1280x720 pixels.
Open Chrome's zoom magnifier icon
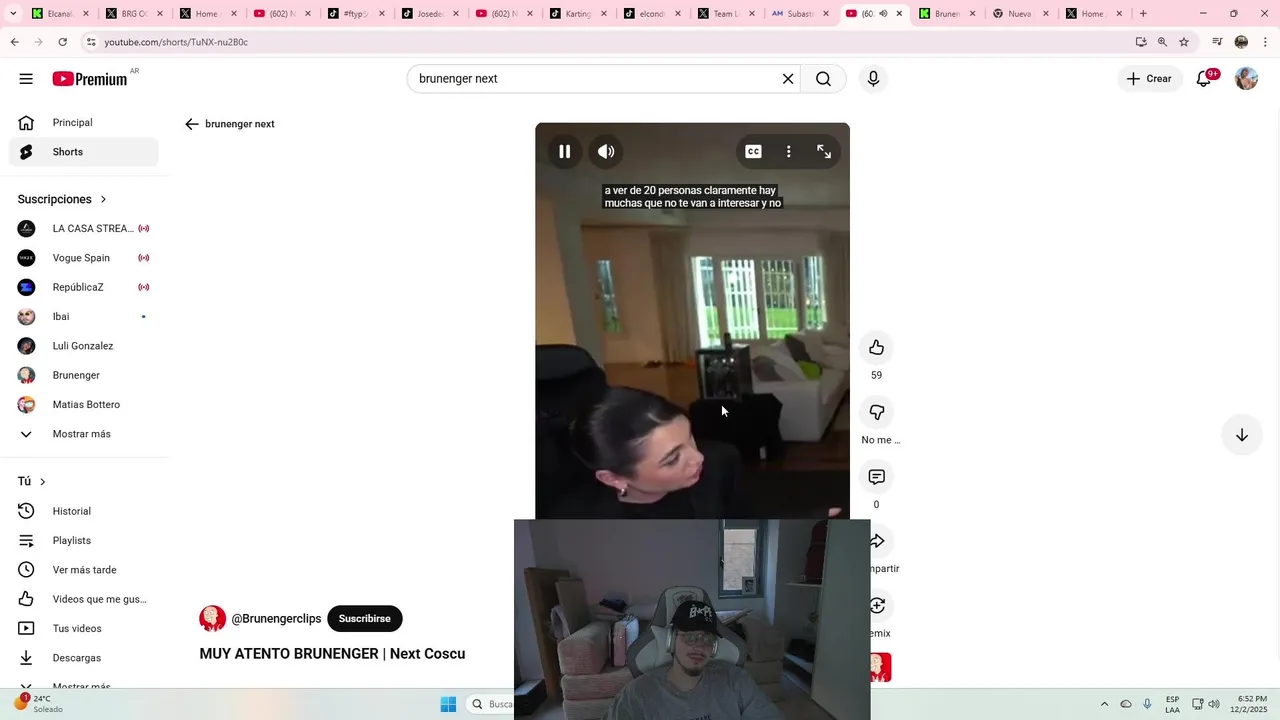coord(1162,42)
